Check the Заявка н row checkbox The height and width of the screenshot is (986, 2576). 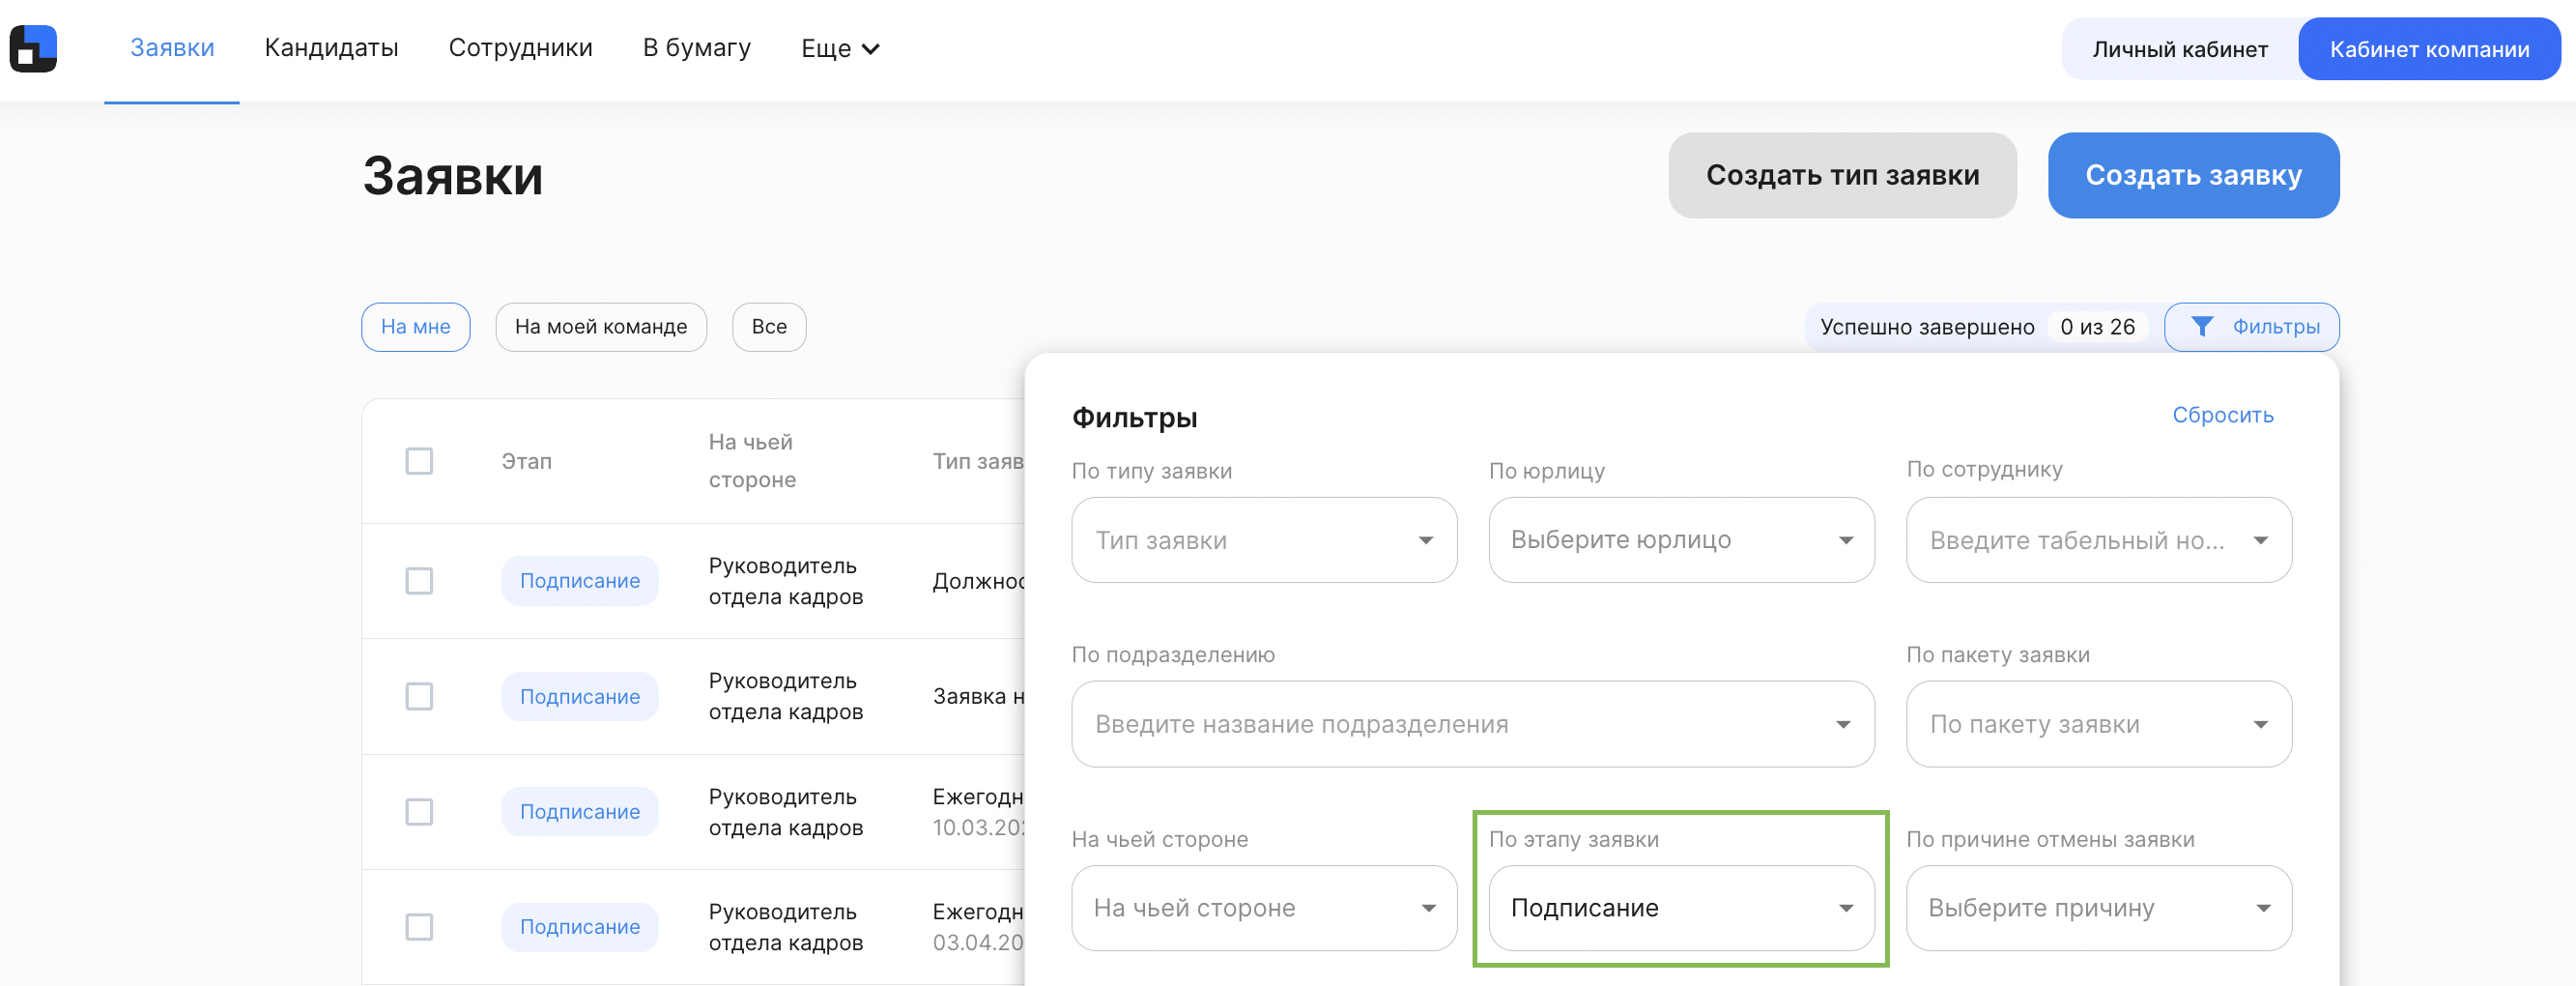point(419,696)
